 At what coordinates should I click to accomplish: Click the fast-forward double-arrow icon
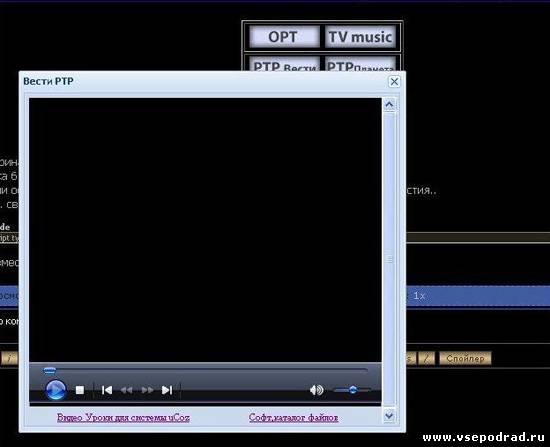147,390
